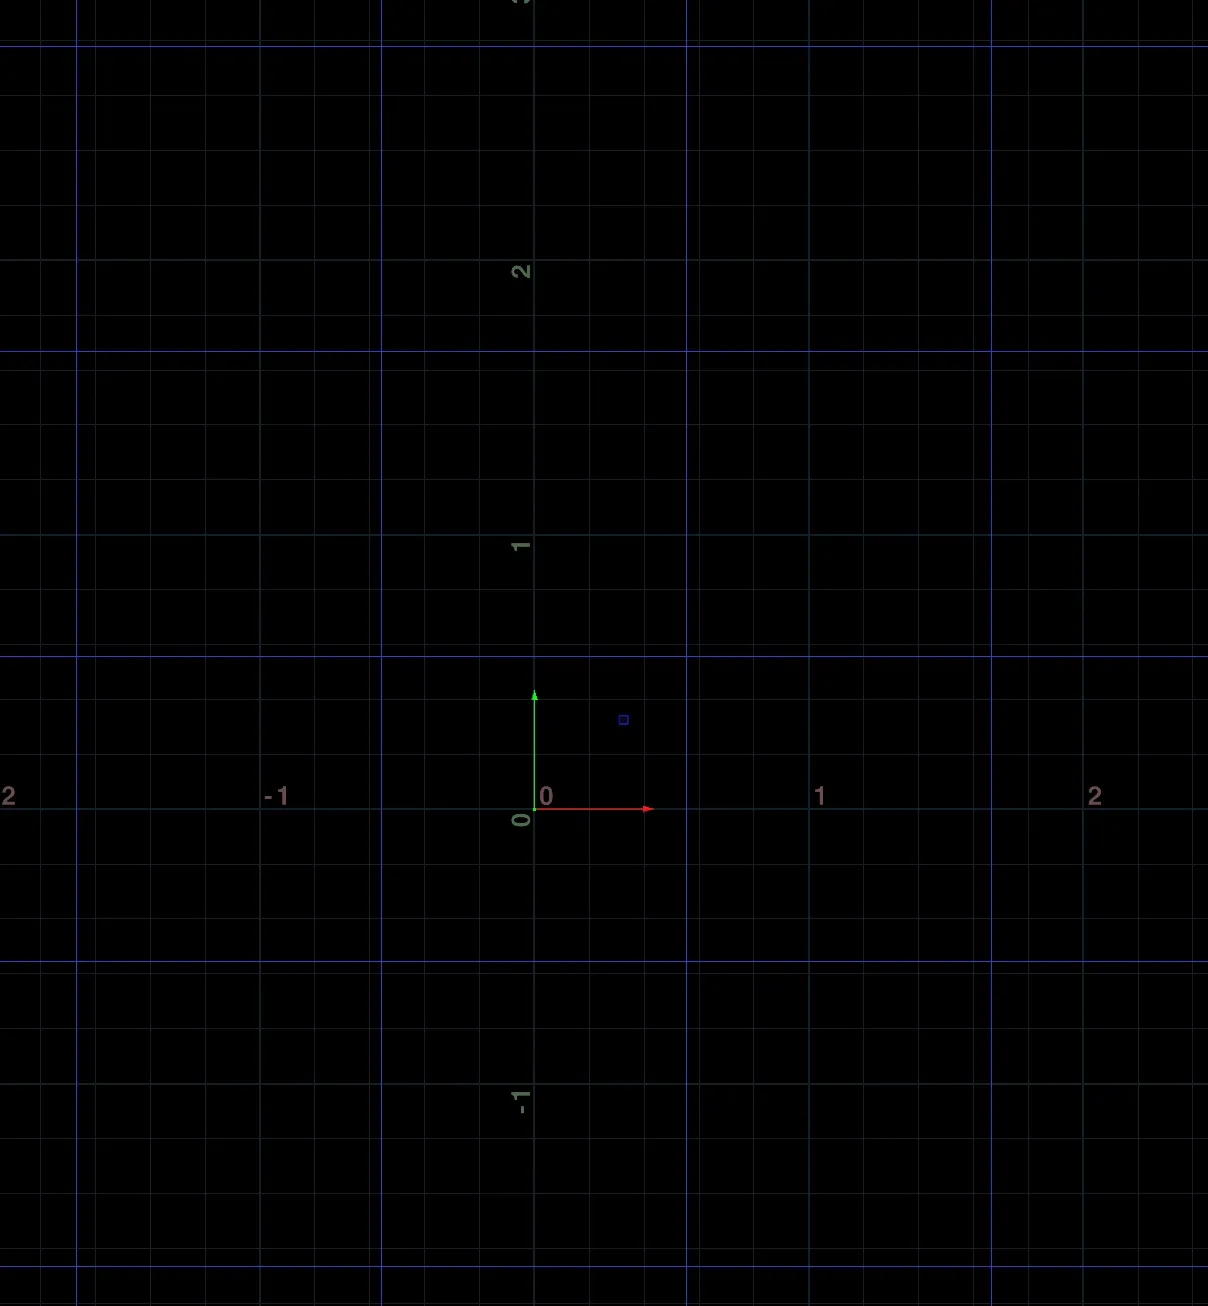Screen dimensions: 1208x1306
Task: Click the middle of the red X-axis line
Action: pos(592,809)
